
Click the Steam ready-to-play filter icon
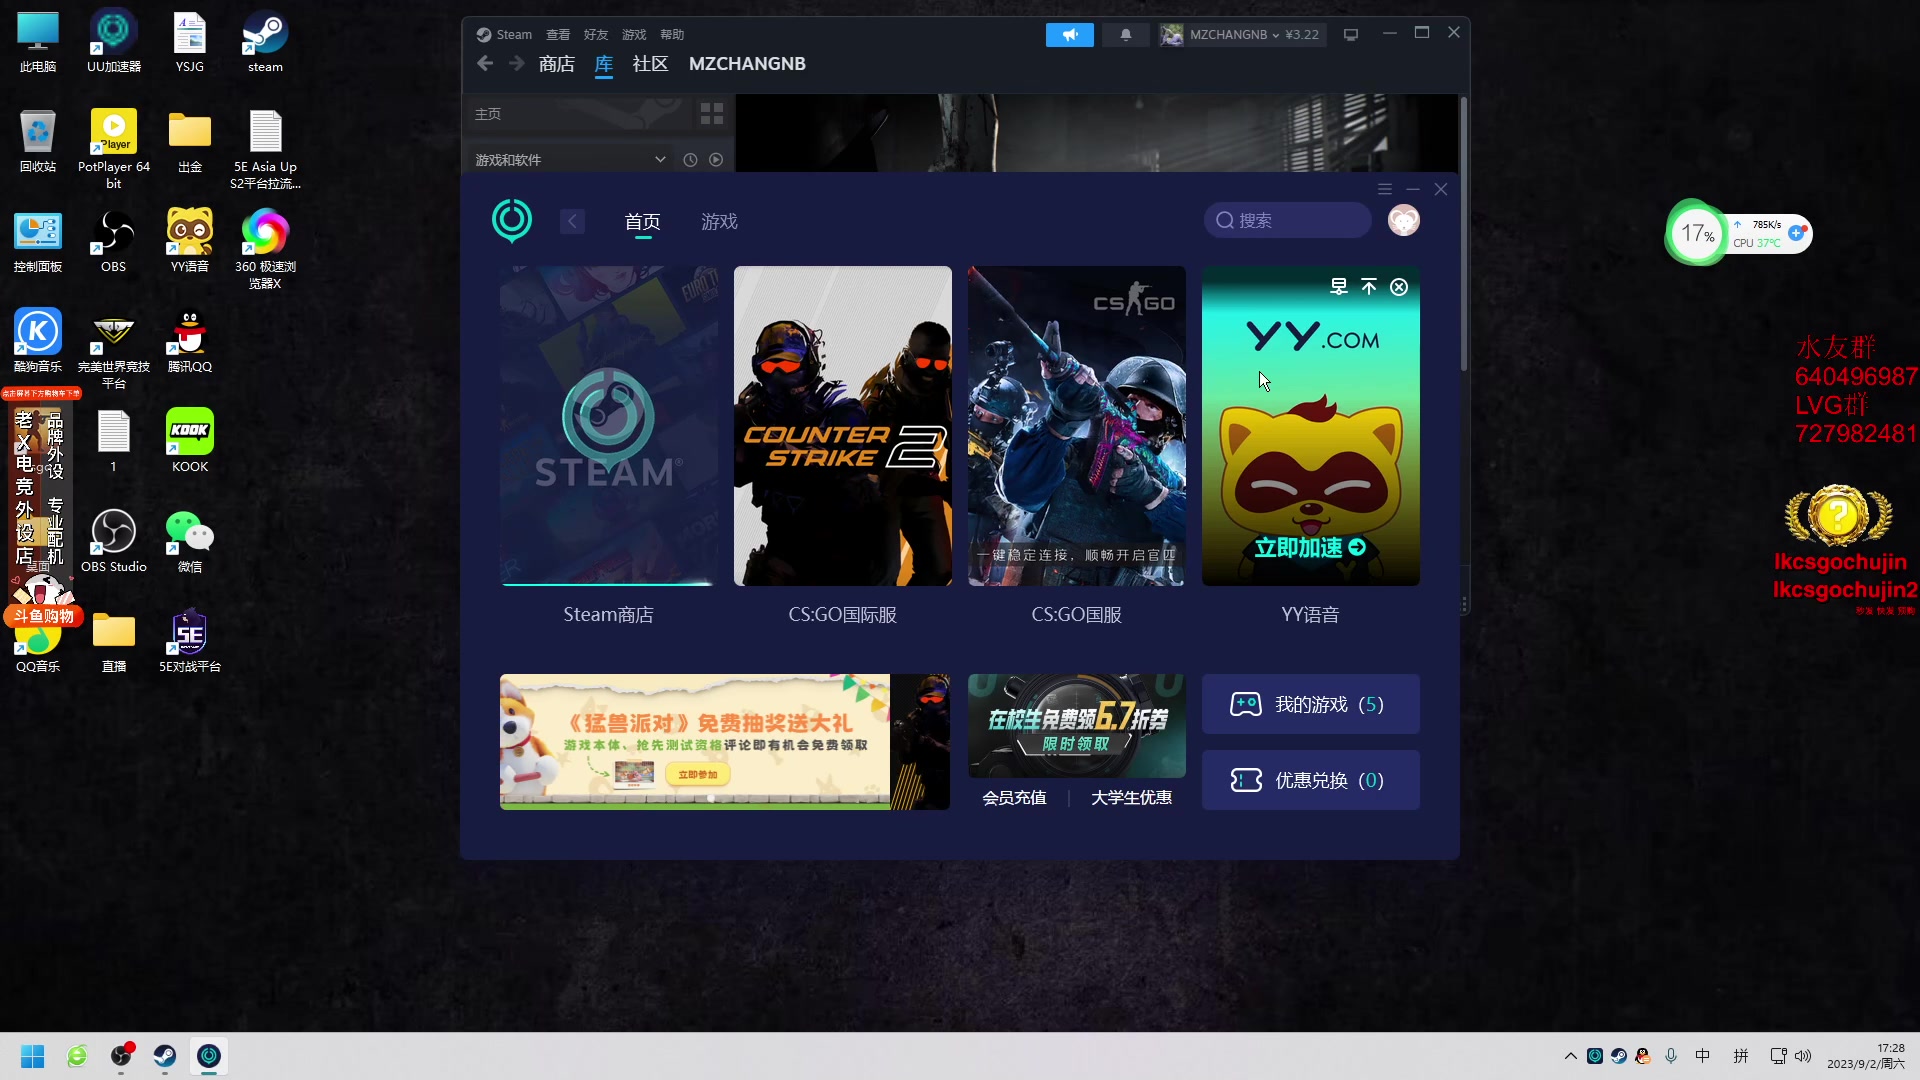point(716,160)
